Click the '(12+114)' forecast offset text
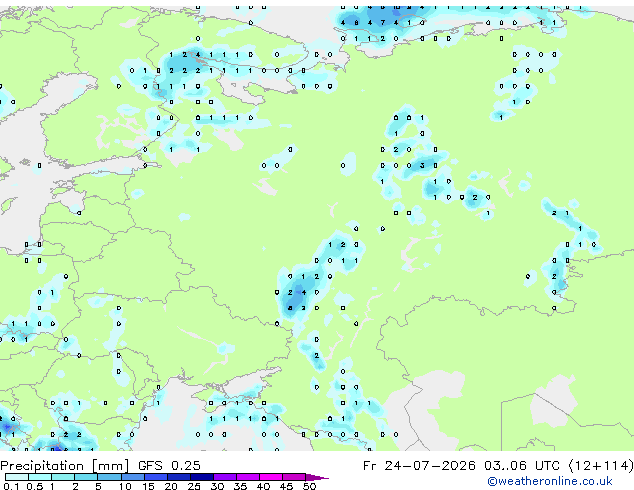 pos(601,466)
